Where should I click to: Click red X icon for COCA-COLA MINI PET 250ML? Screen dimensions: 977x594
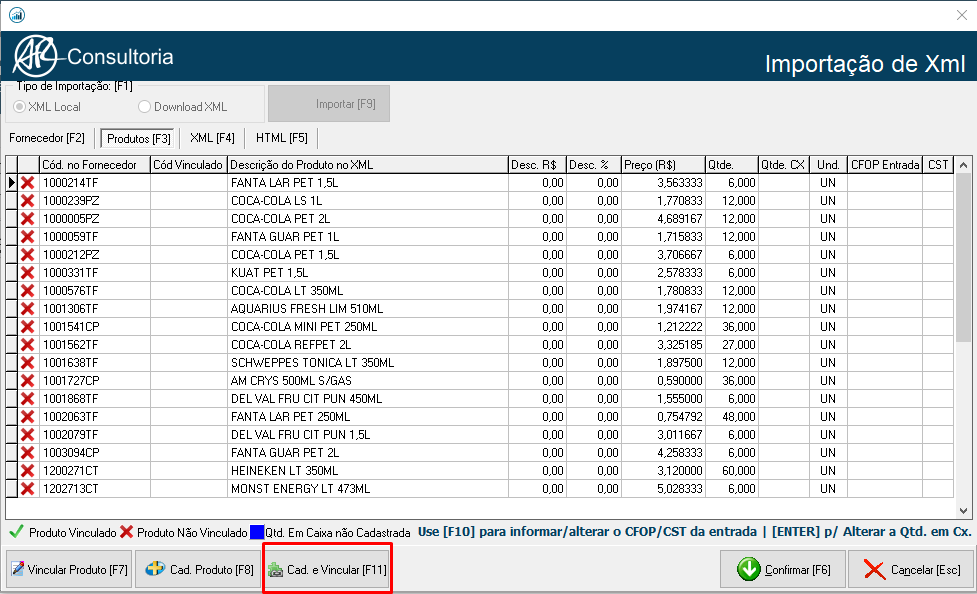[x=27, y=327]
